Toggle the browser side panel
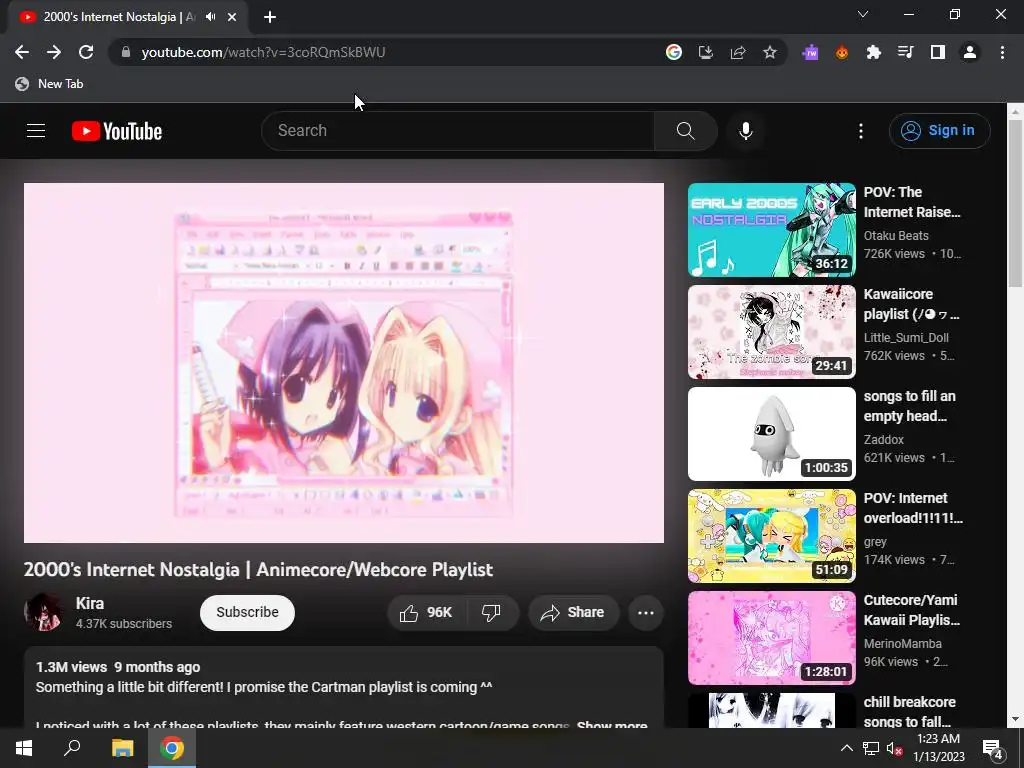 click(x=938, y=52)
